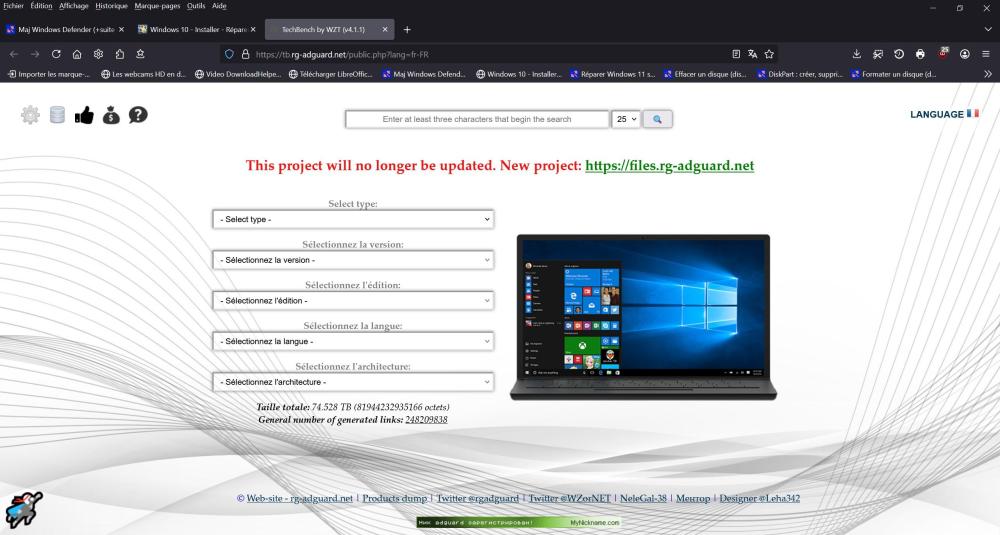Click the print icon in toolbar
The height and width of the screenshot is (535, 1000).
point(920,54)
